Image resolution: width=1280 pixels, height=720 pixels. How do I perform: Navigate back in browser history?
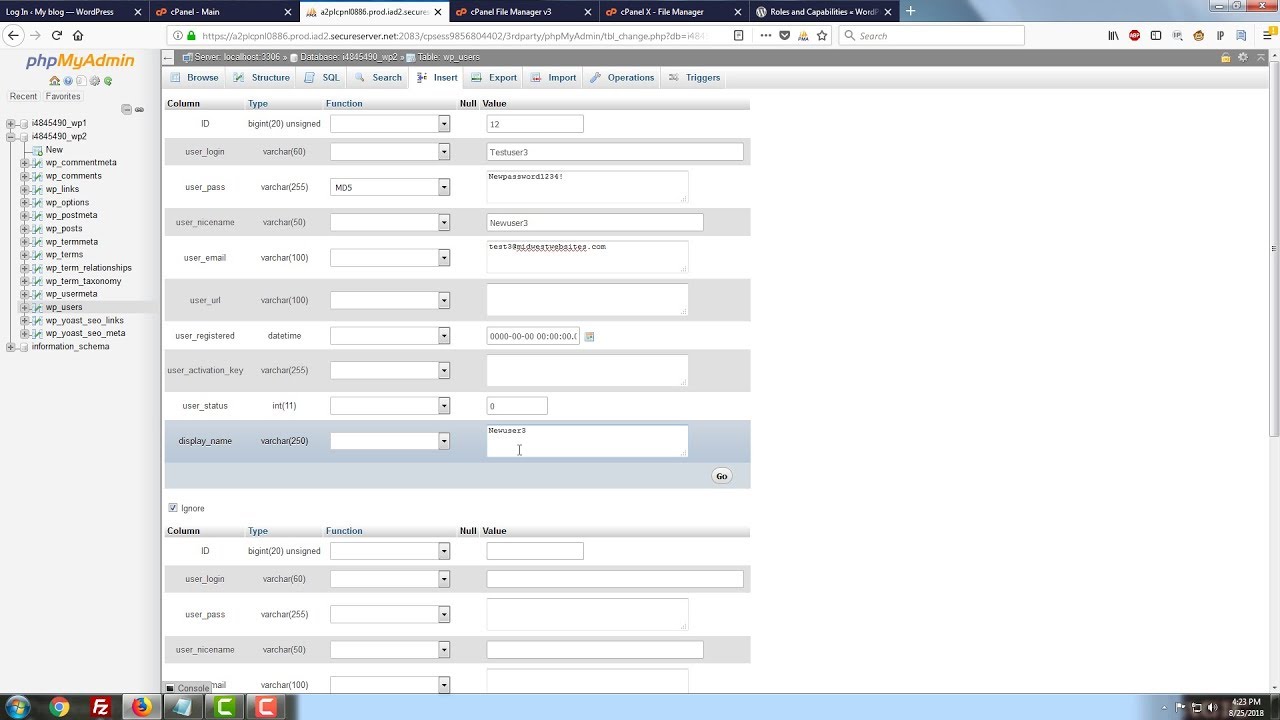(x=13, y=35)
